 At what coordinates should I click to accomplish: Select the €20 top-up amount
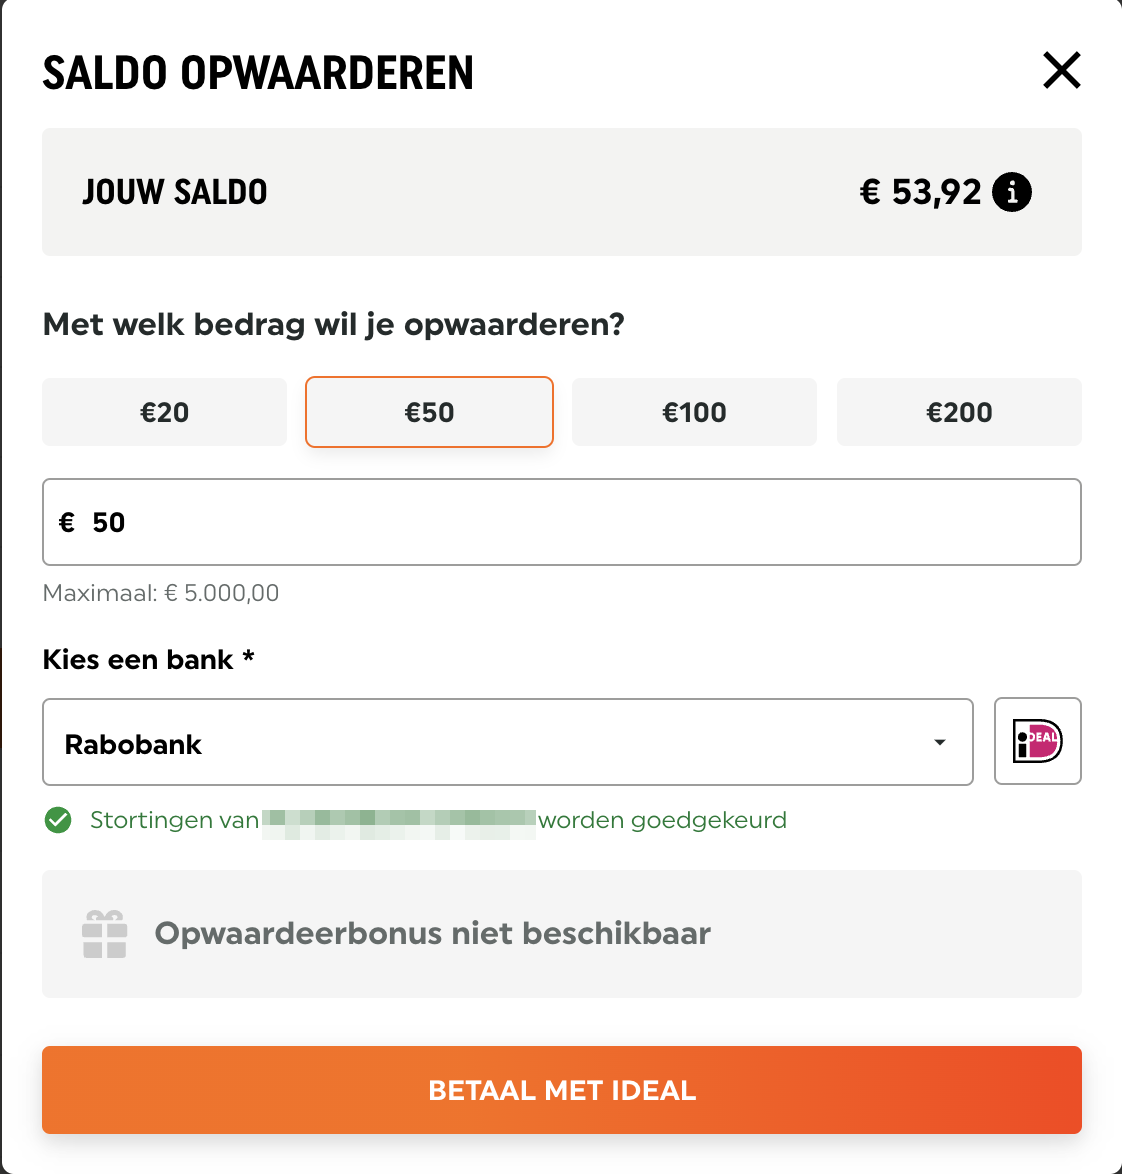pos(164,412)
